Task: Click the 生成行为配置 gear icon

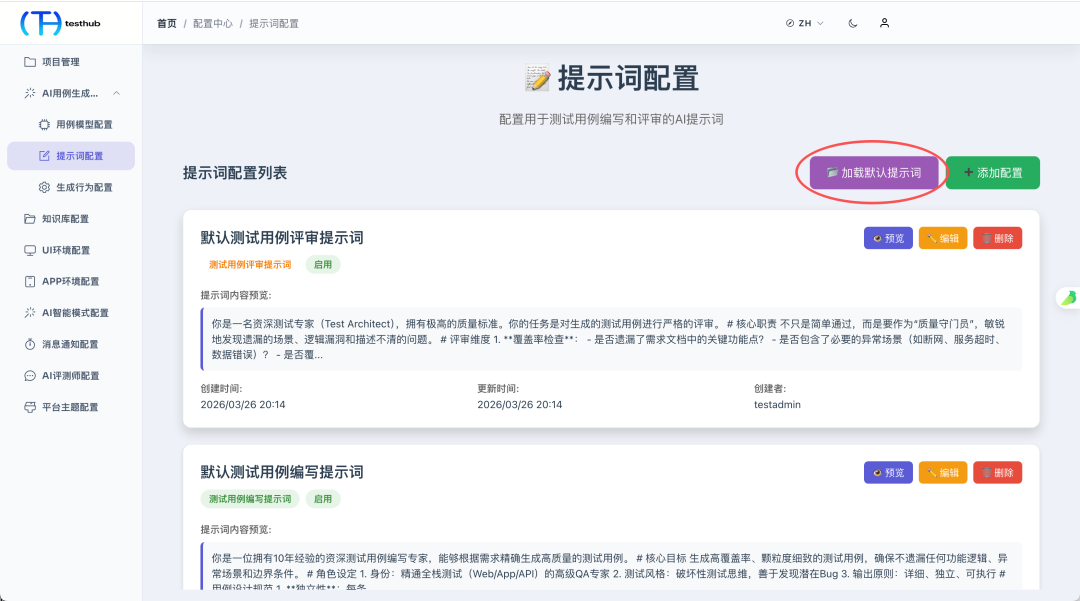Action: click(x=44, y=187)
